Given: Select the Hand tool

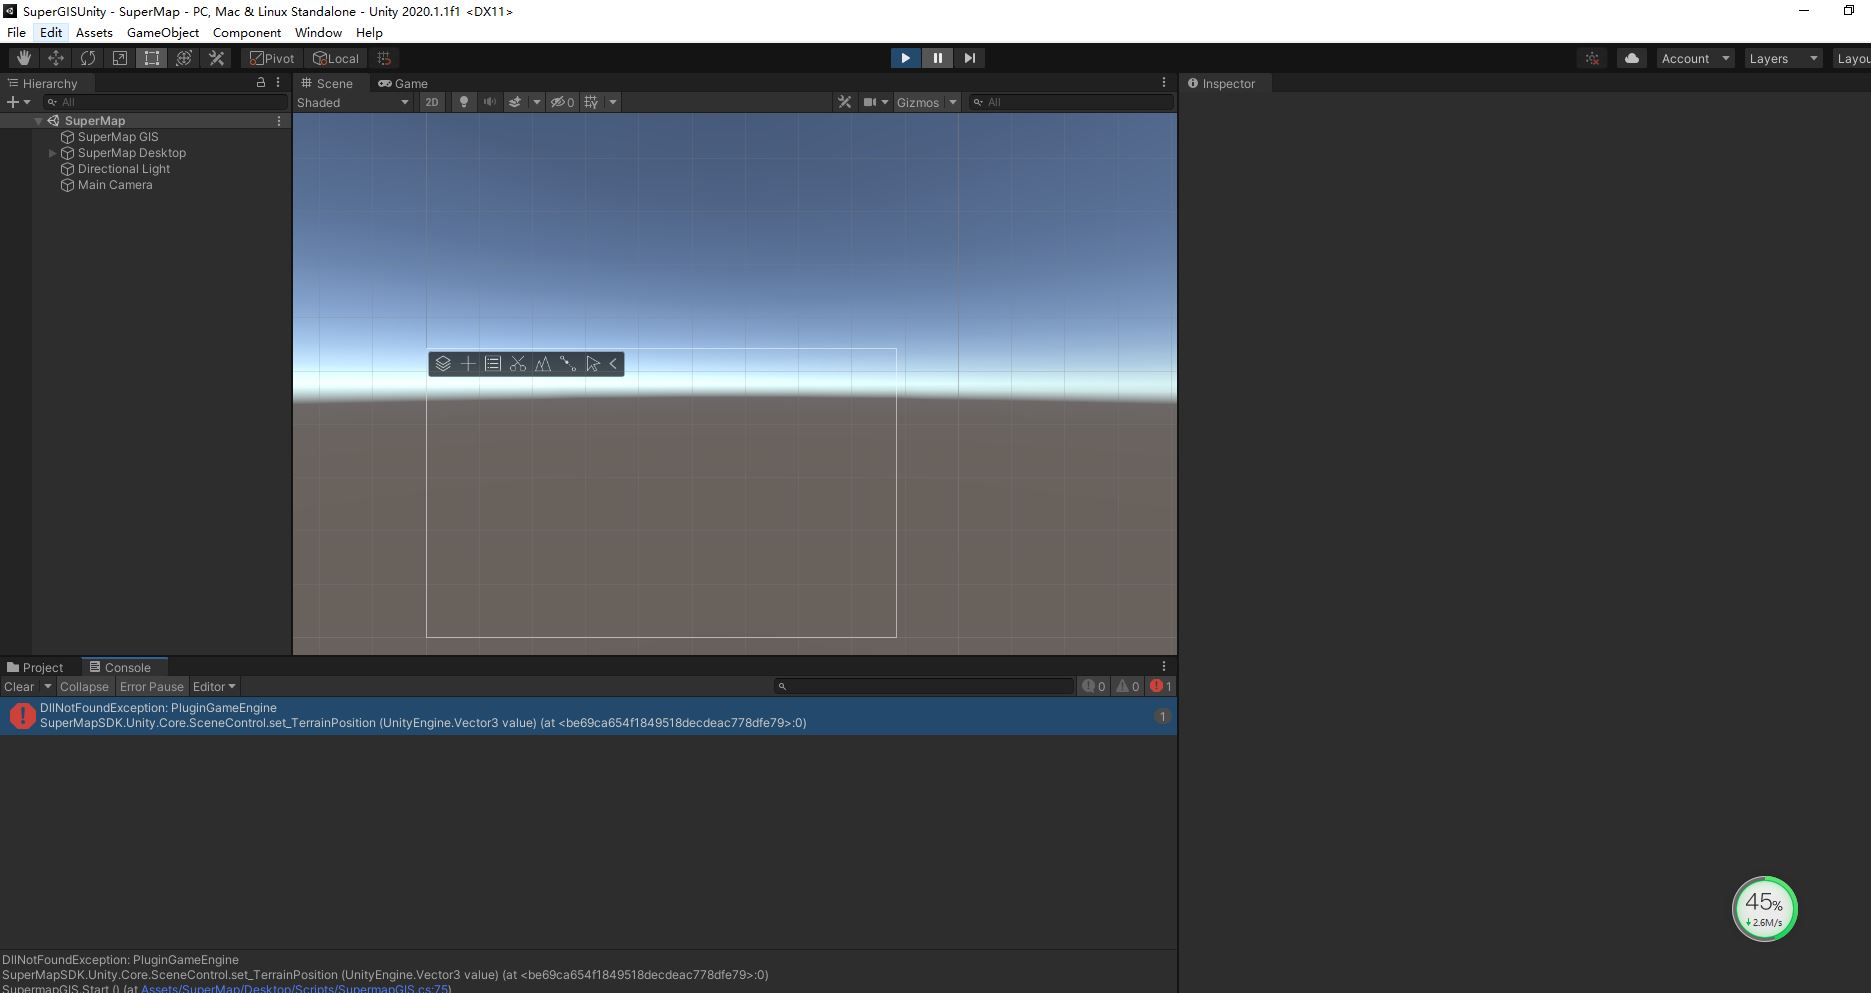Looking at the screenshot, I should click(23, 58).
